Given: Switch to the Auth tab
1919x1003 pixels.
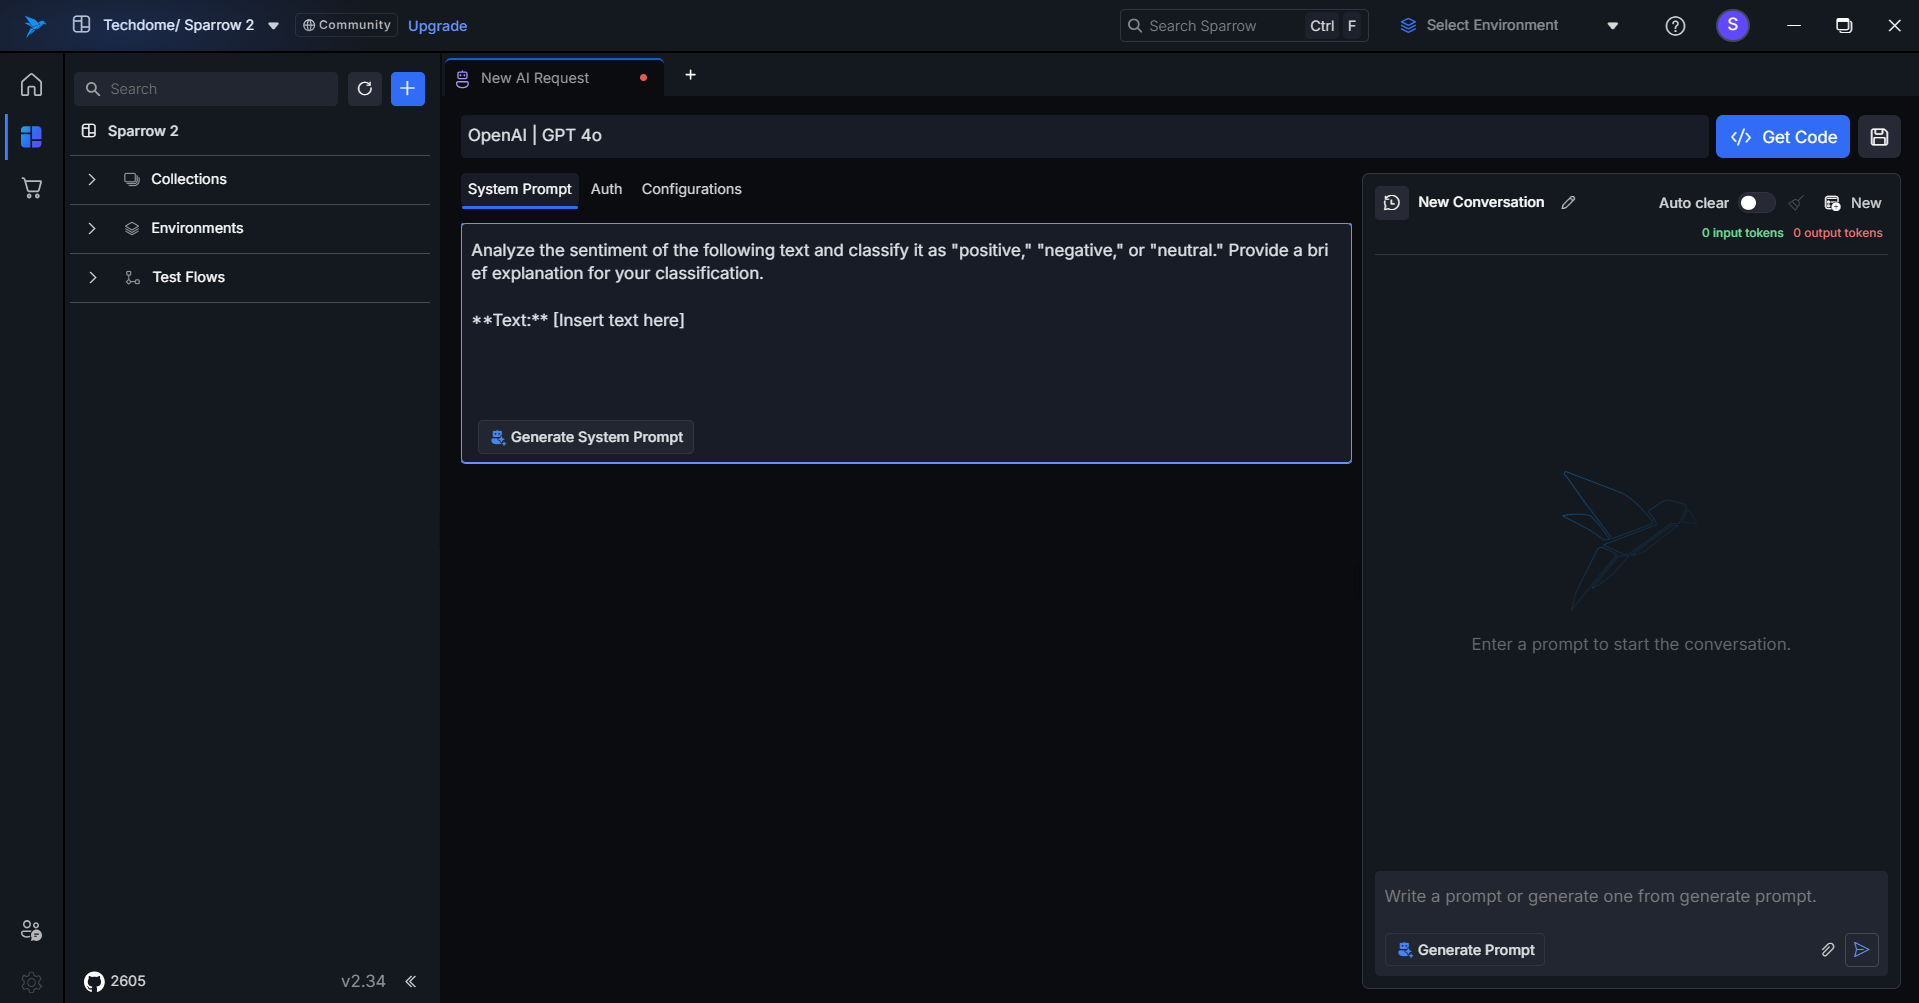Looking at the screenshot, I should coord(606,189).
